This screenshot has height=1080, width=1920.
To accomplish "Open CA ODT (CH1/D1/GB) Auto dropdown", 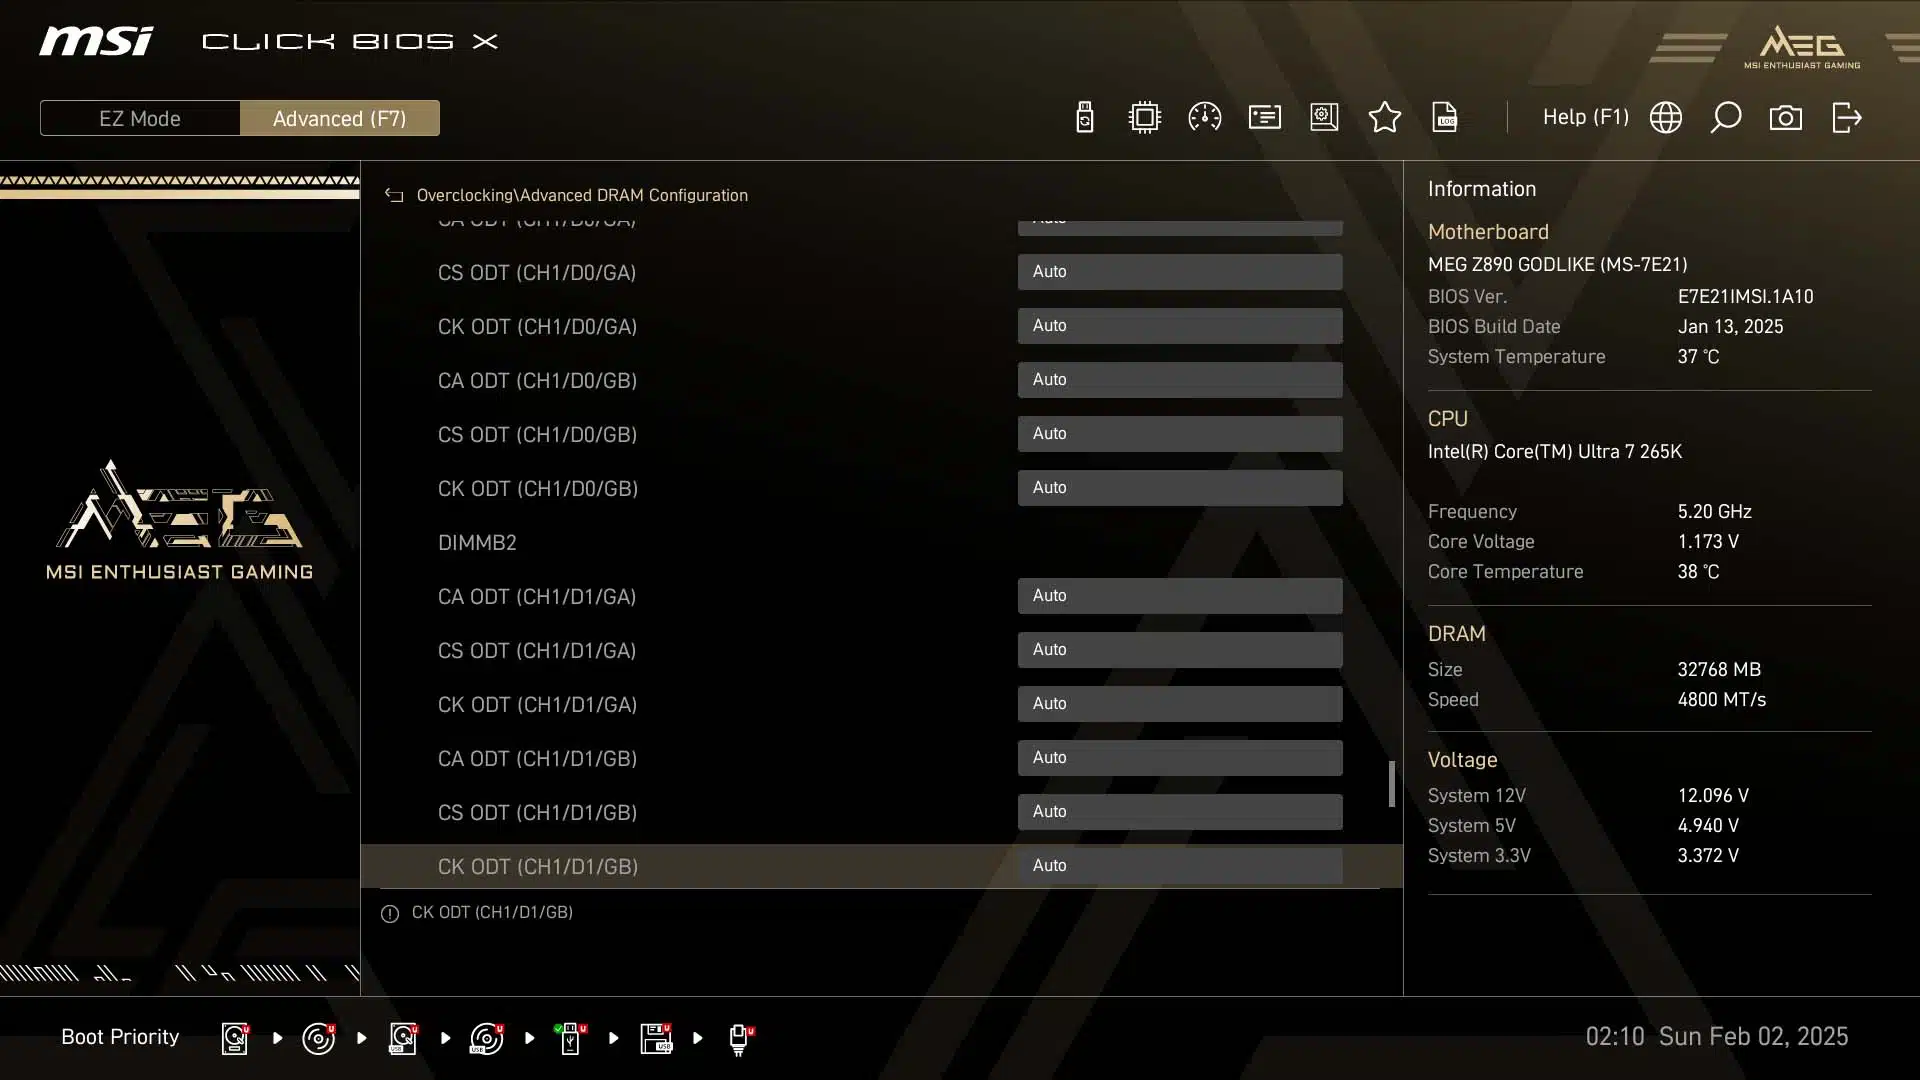I will point(1180,758).
